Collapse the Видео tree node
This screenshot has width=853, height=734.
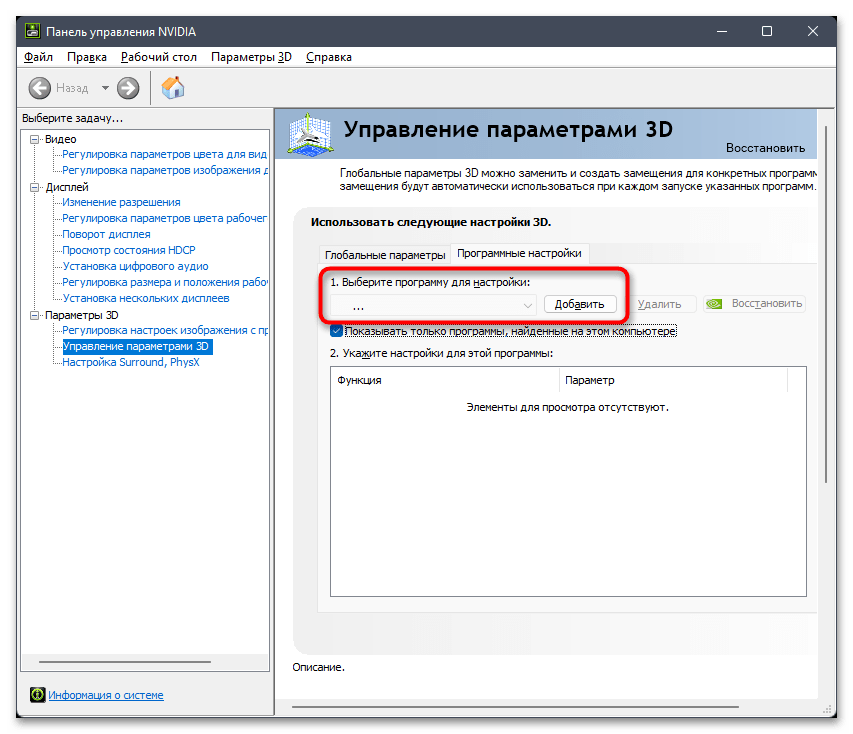coord(35,139)
